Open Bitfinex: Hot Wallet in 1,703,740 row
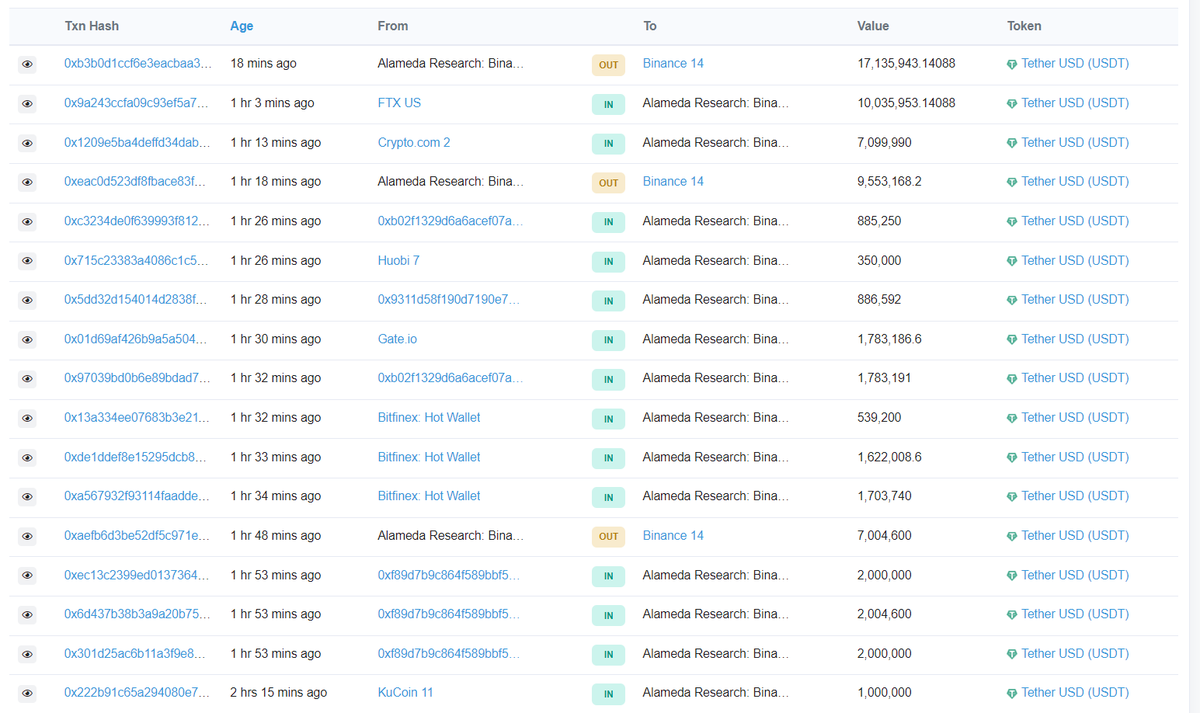Viewport: 1200px width, 713px height. pyautogui.click(x=429, y=496)
